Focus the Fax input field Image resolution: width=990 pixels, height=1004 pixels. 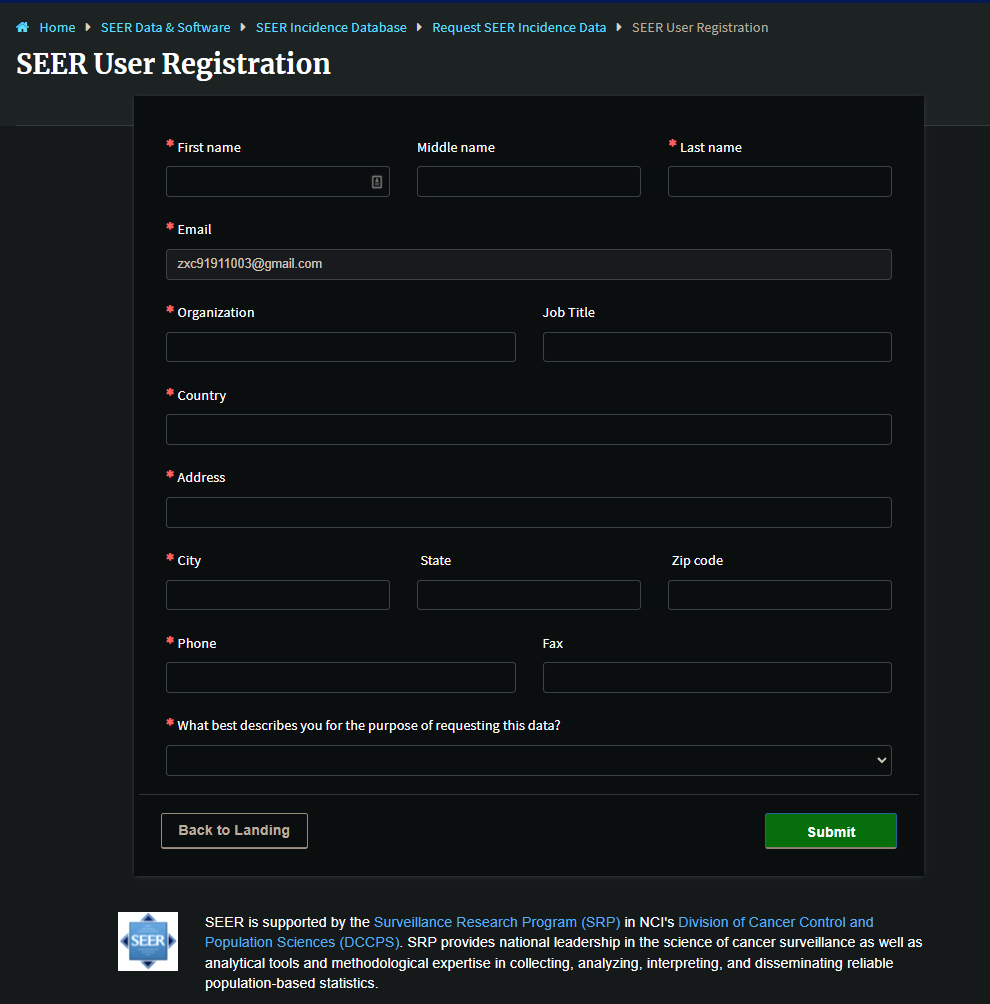click(x=717, y=677)
